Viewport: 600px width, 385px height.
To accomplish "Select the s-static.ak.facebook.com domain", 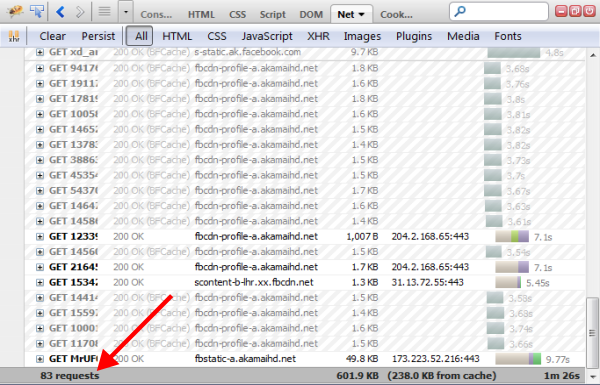I will click(248, 52).
